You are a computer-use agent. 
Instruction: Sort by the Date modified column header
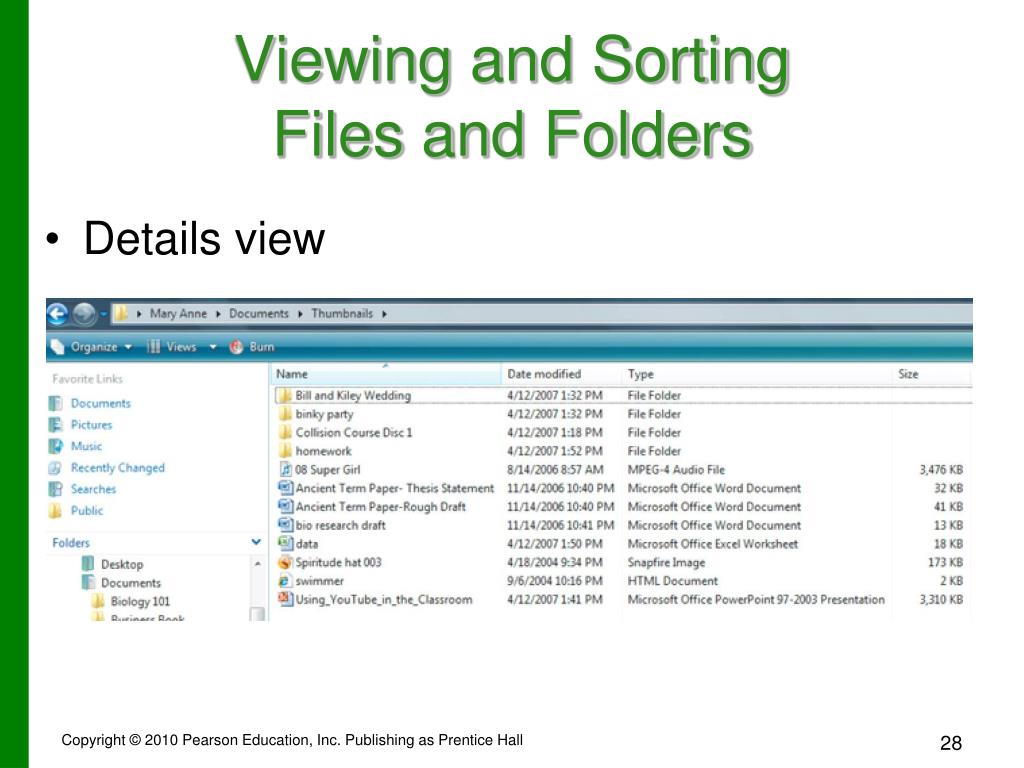pos(561,374)
